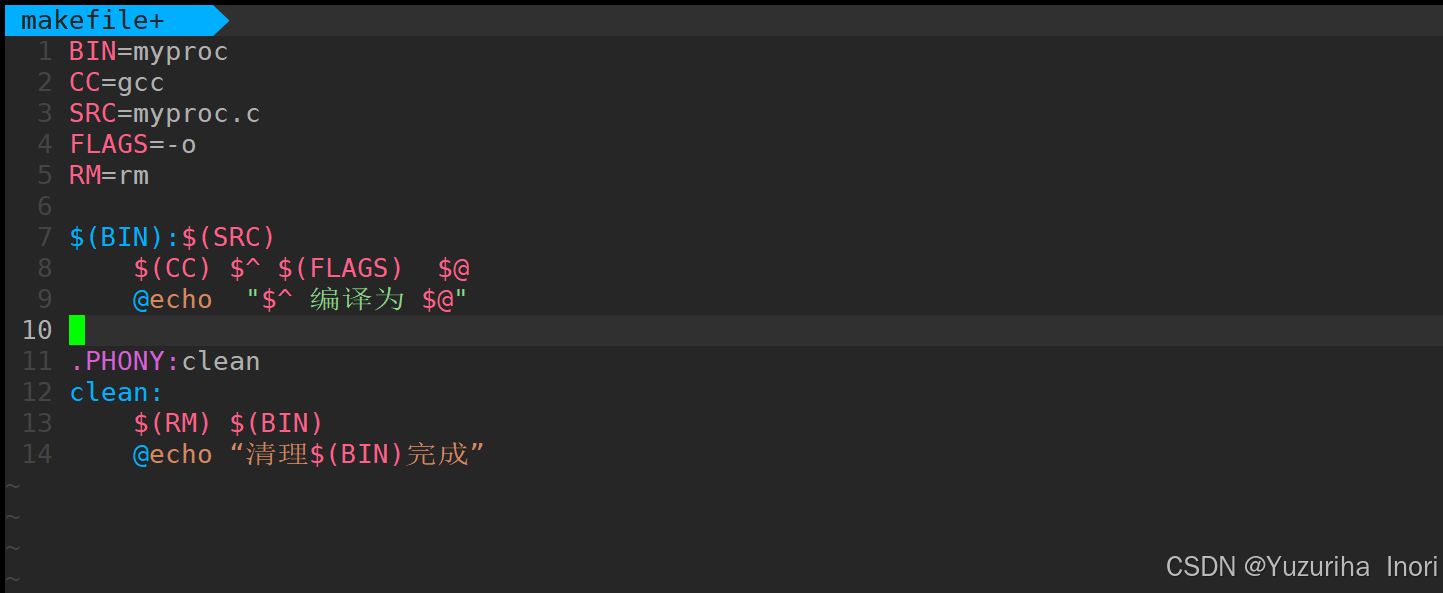This screenshot has width=1443, height=593.
Task: Click the SRC=myproc.c definition
Action: click(x=165, y=113)
